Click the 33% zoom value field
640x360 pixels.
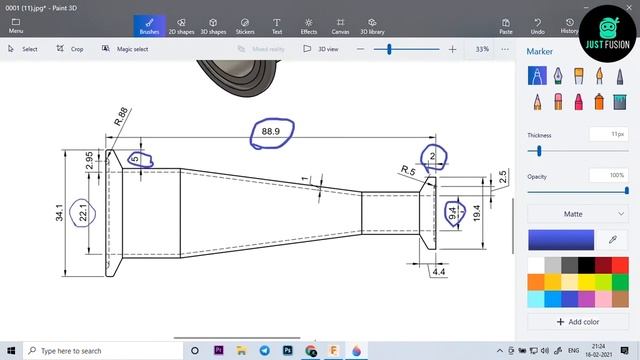(x=482, y=49)
